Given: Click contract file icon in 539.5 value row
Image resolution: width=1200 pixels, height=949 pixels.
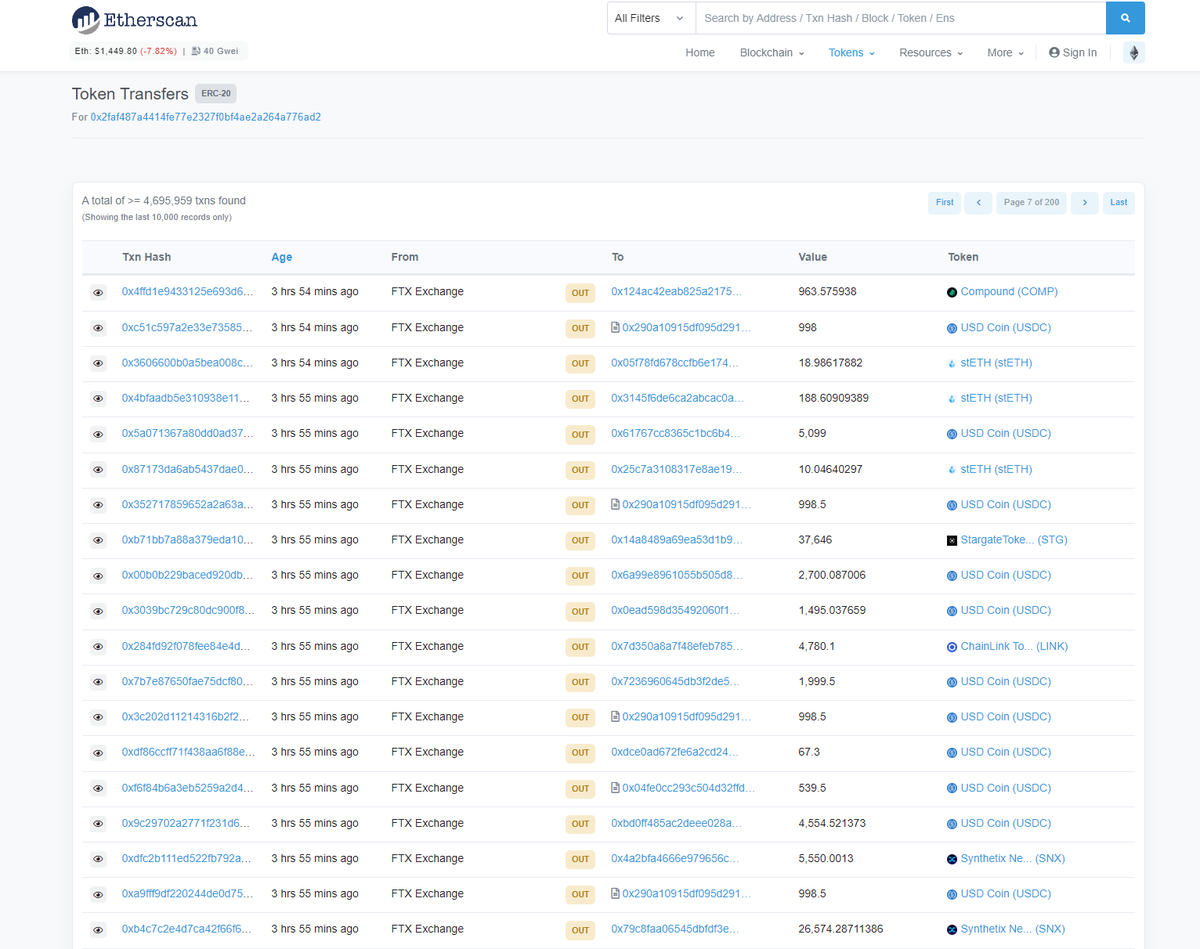Looking at the screenshot, I should [x=616, y=788].
